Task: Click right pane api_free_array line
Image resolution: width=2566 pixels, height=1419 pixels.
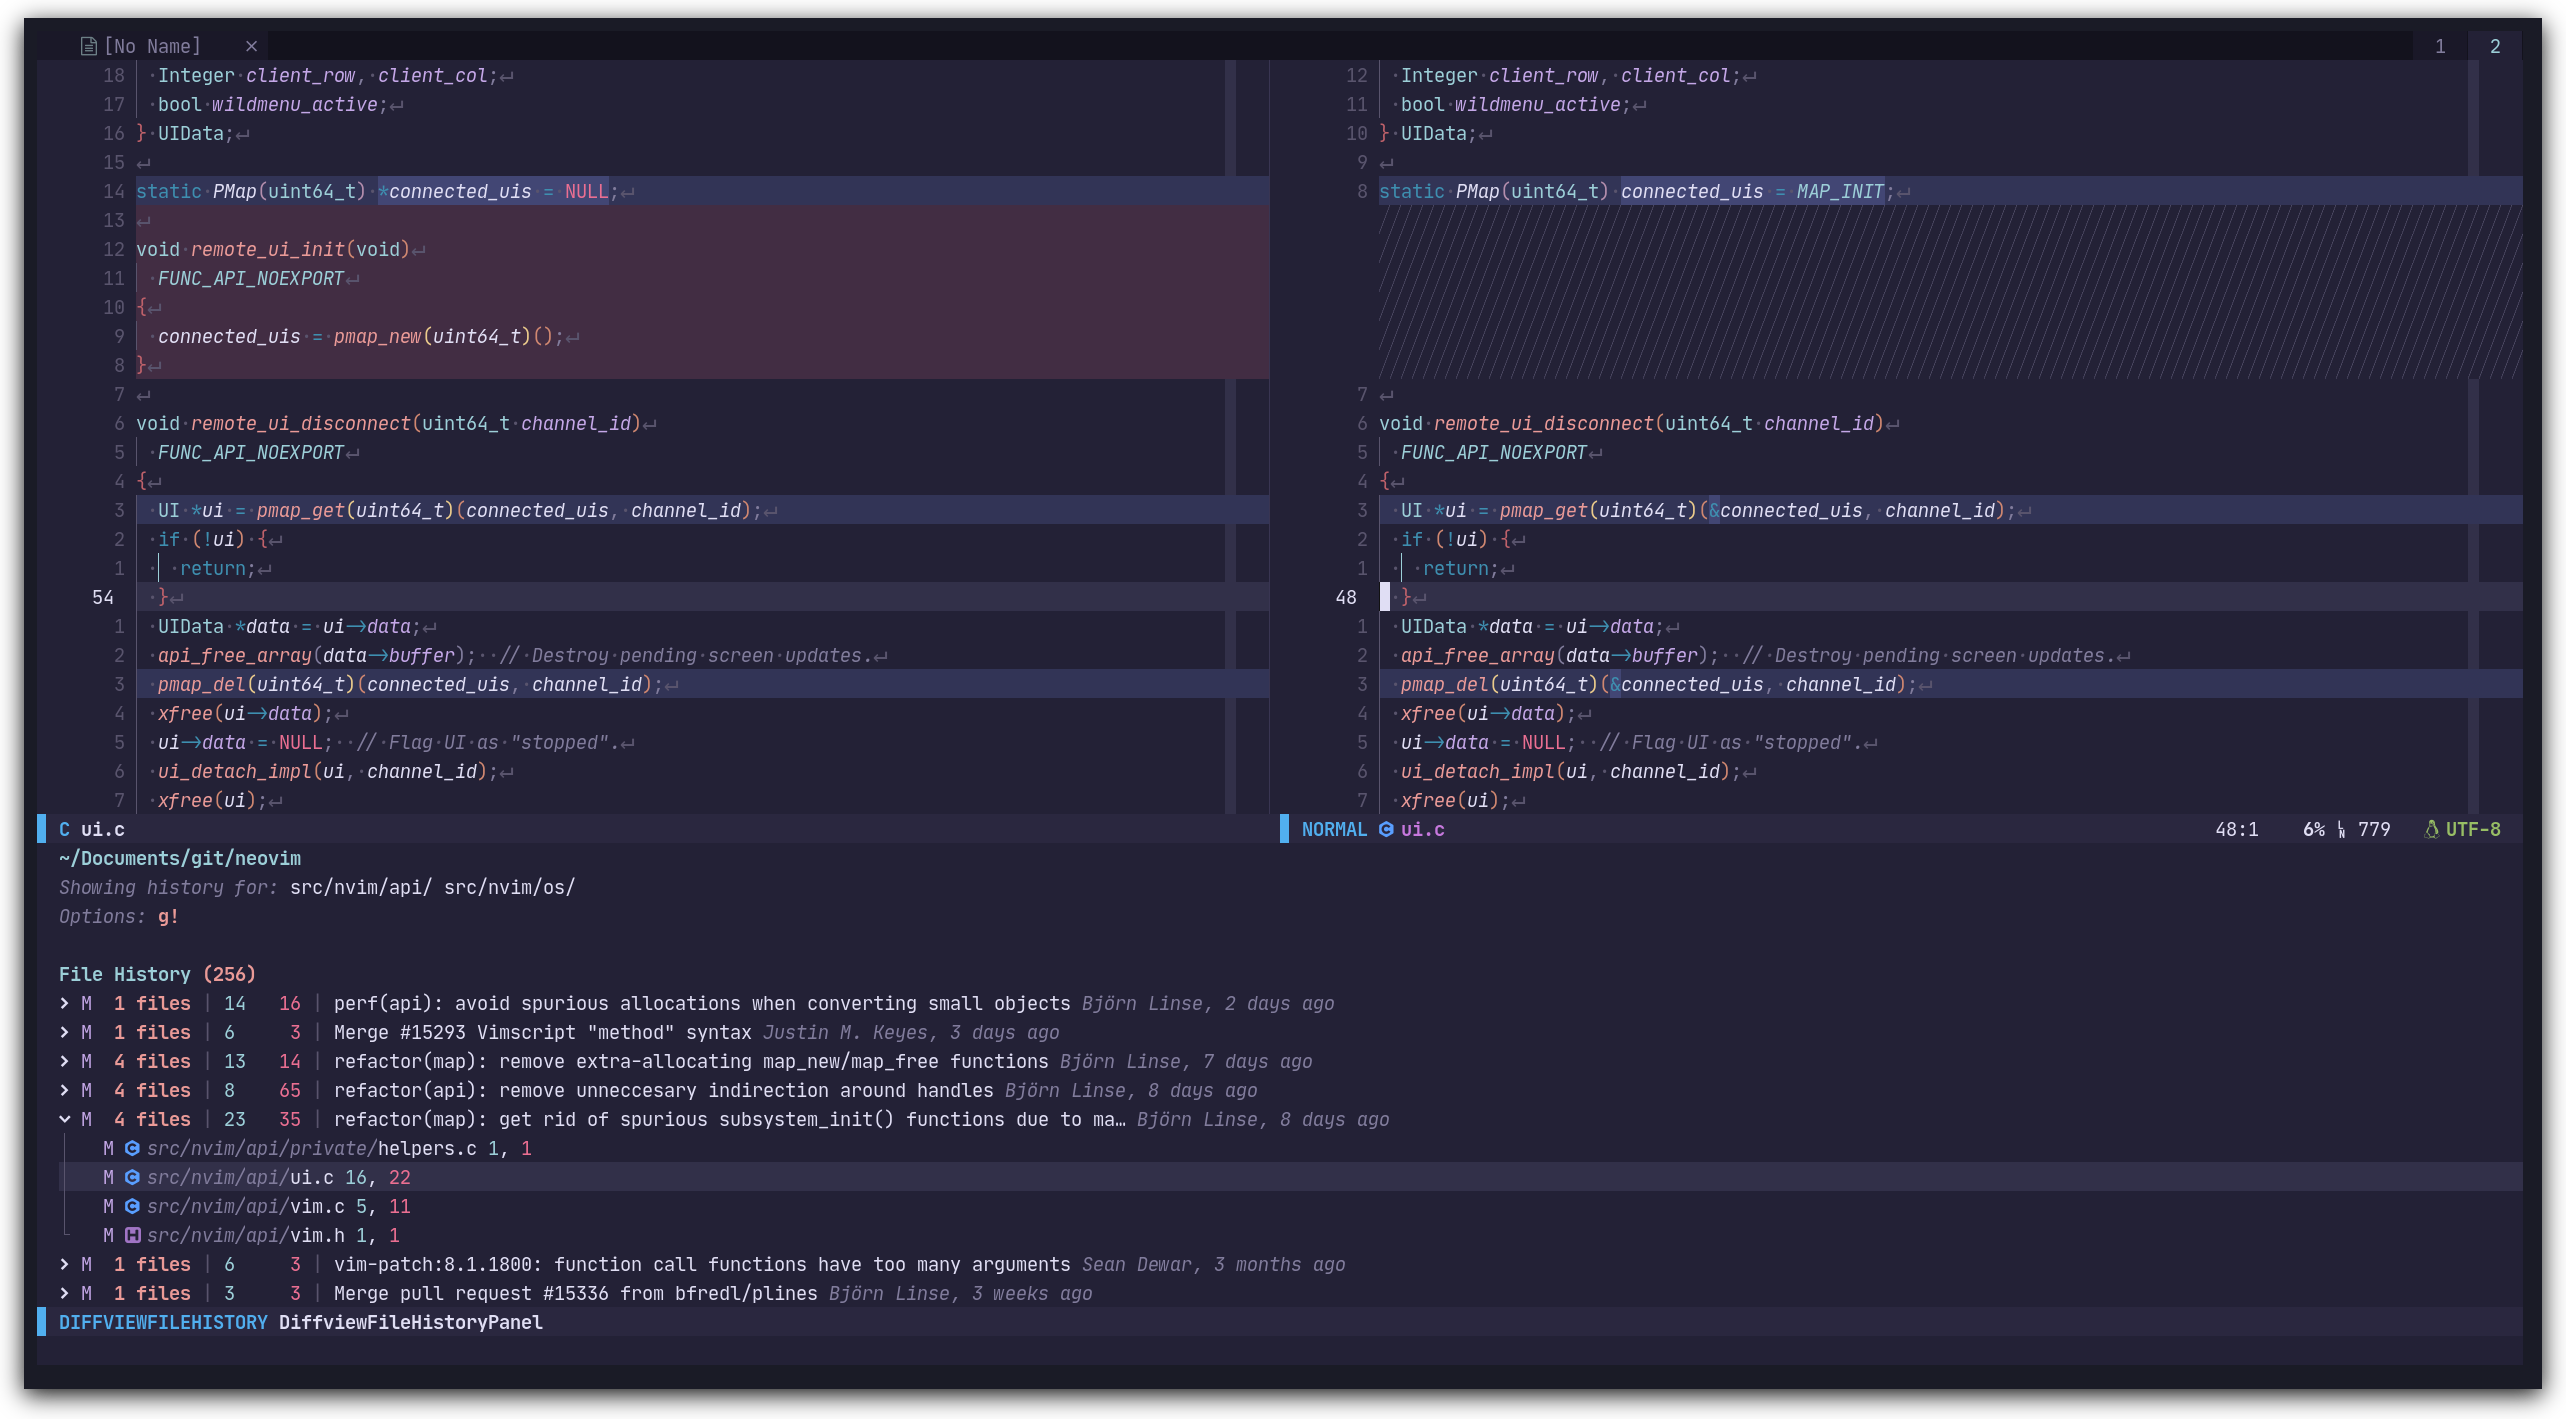Action: [x=1765, y=655]
